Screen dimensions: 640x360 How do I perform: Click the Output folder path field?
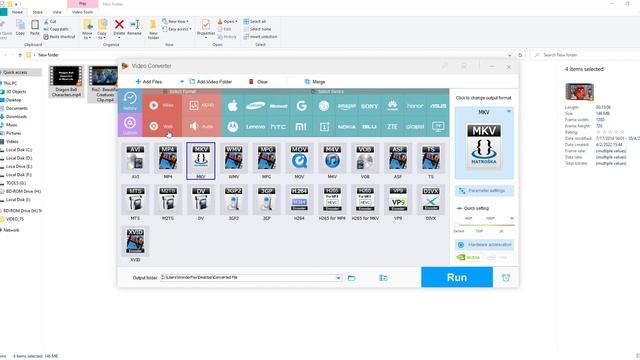click(251, 278)
